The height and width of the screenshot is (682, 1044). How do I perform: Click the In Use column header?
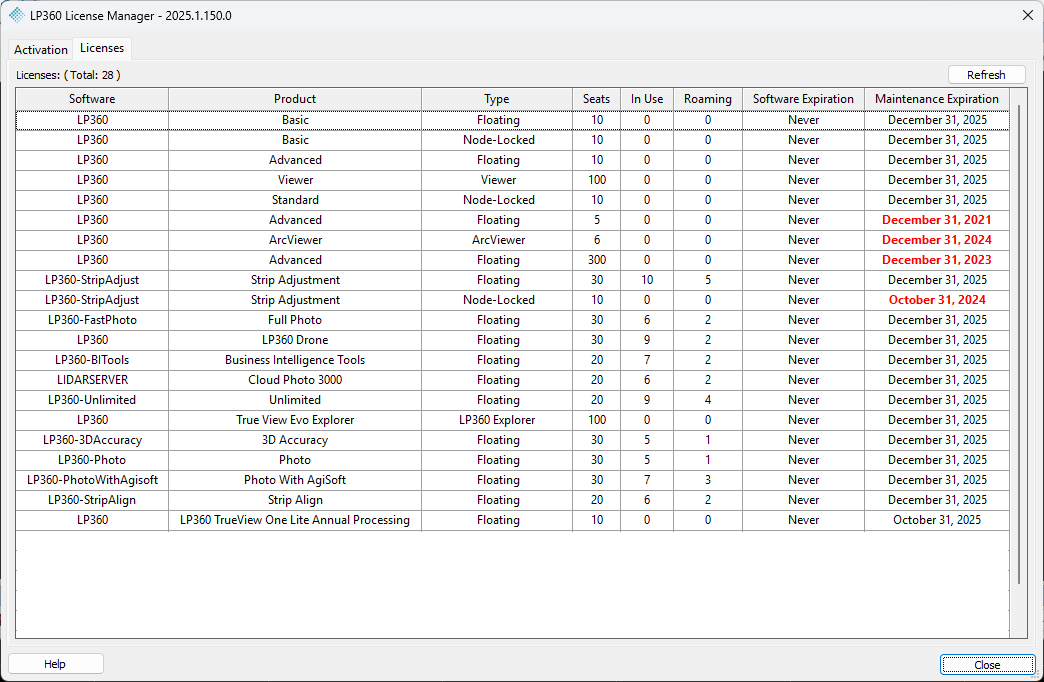[647, 99]
